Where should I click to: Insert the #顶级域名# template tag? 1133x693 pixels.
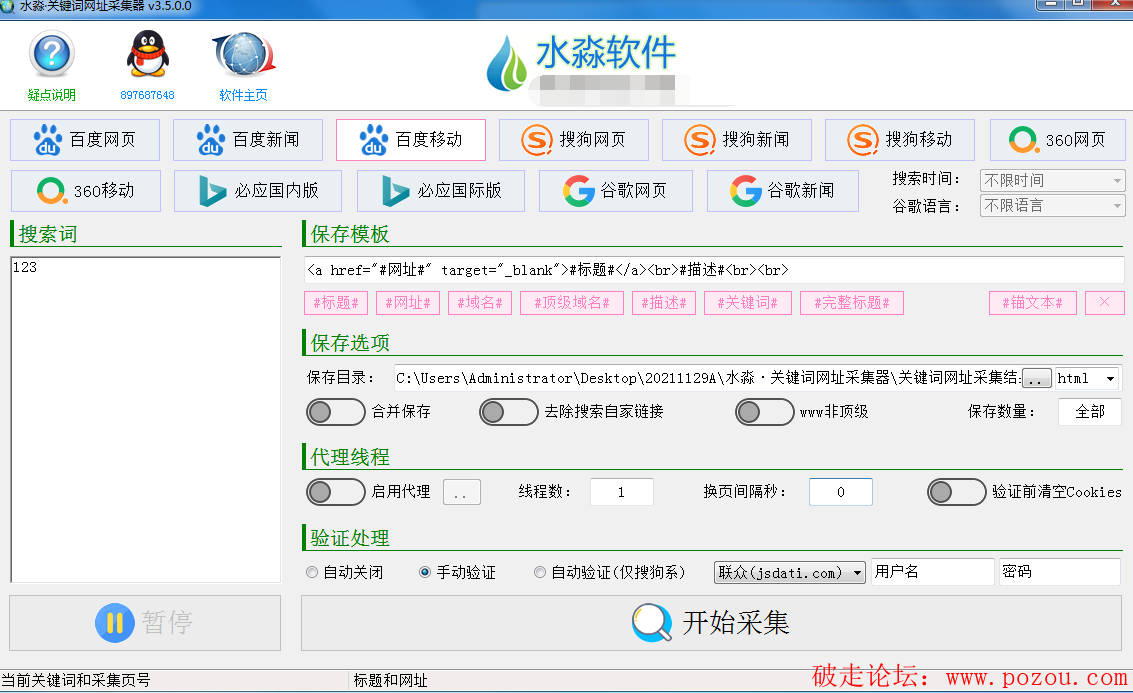coord(572,303)
